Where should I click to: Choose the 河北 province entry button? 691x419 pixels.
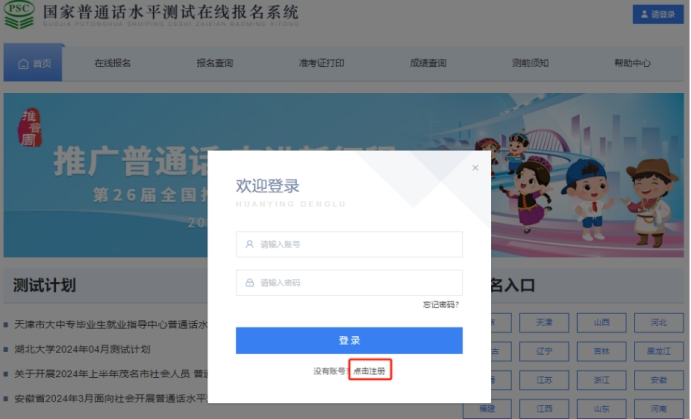point(657,323)
